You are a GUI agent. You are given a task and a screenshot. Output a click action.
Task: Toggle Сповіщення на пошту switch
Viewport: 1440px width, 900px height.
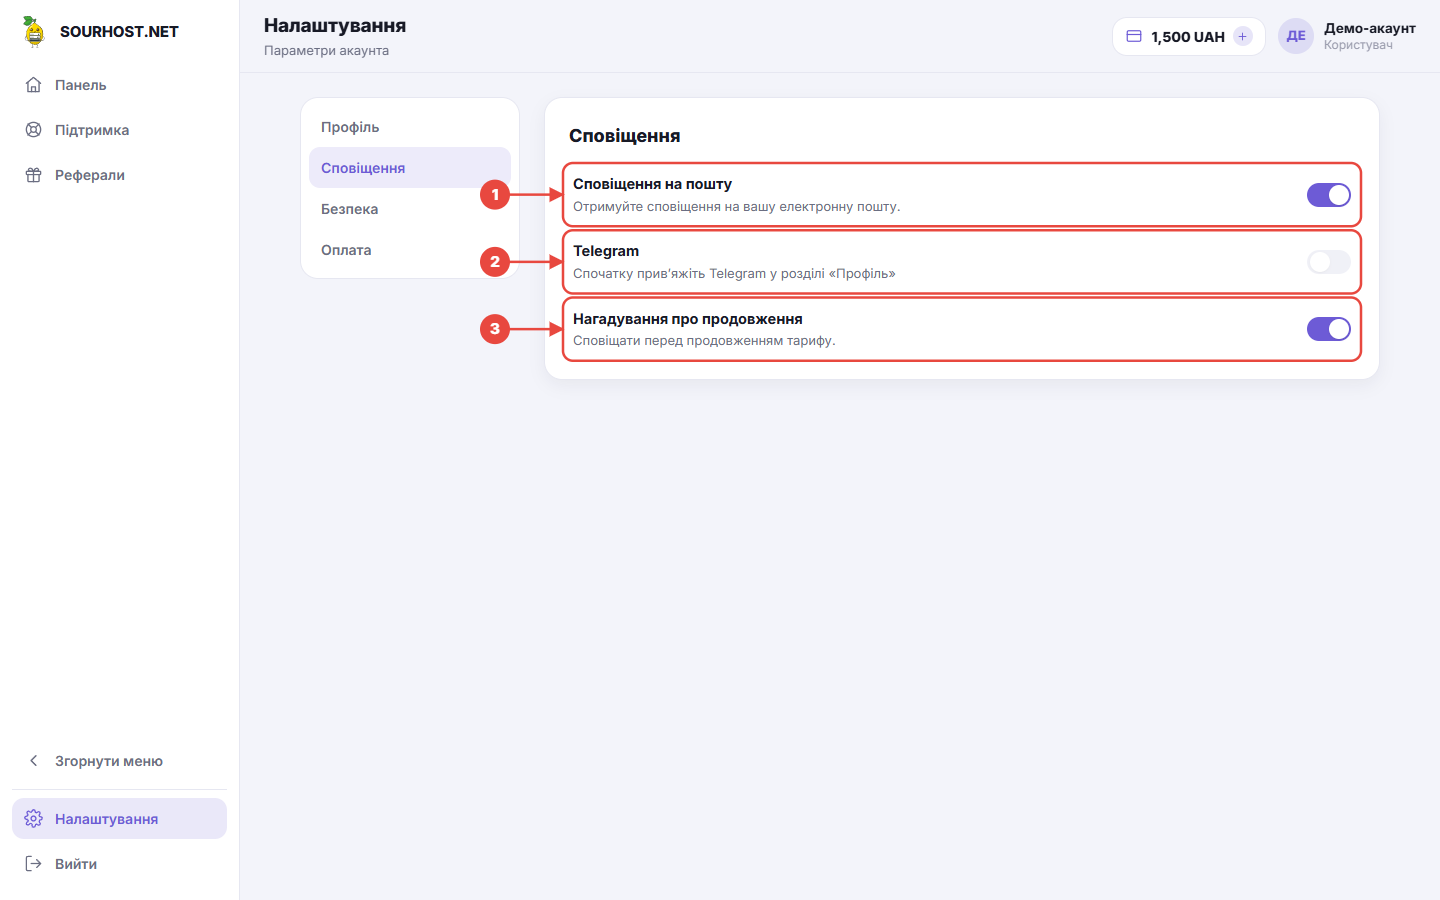[1329, 195]
